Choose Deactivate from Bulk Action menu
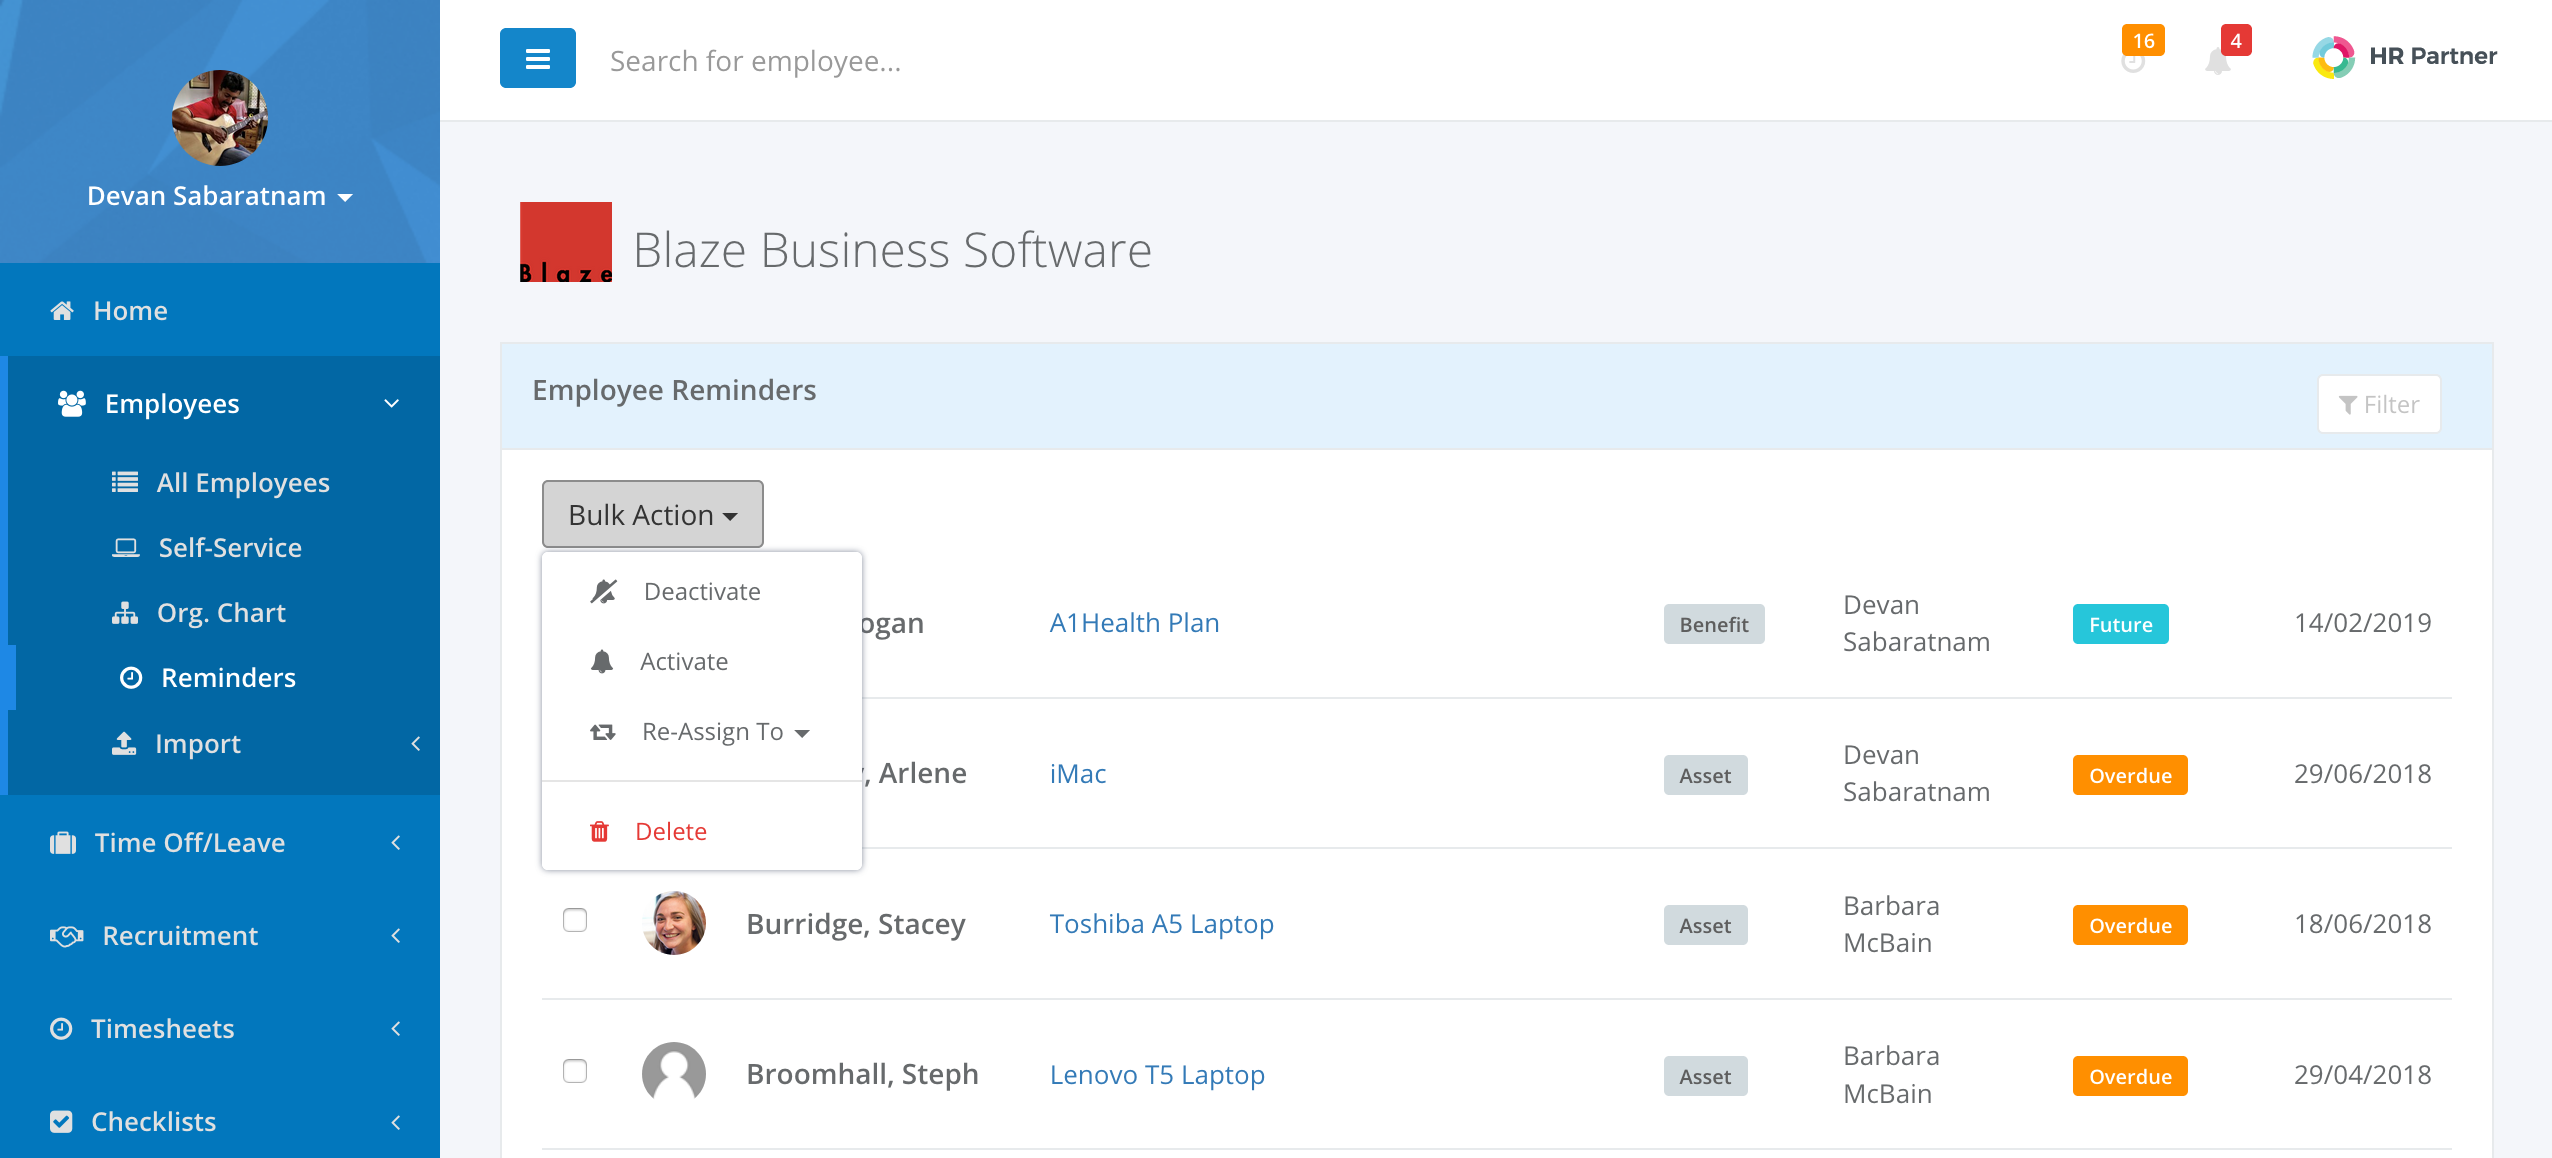Image resolution: width=2552 pixels, height=1158 pixels. (x=702, y=591)
